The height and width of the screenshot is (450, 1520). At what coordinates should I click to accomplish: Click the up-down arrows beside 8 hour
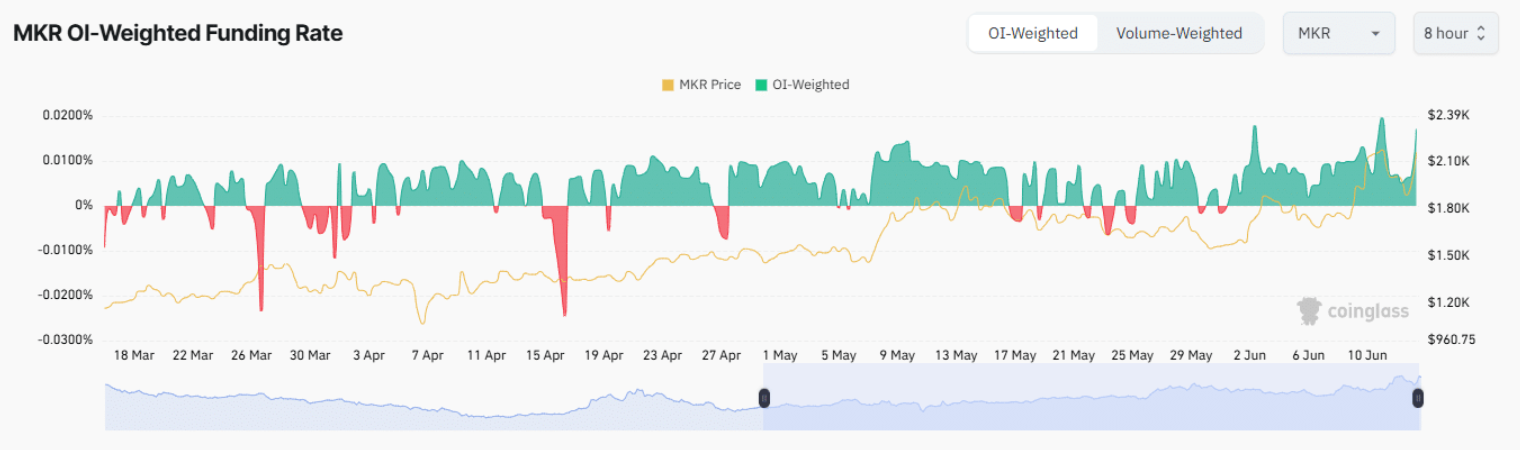1481,33
